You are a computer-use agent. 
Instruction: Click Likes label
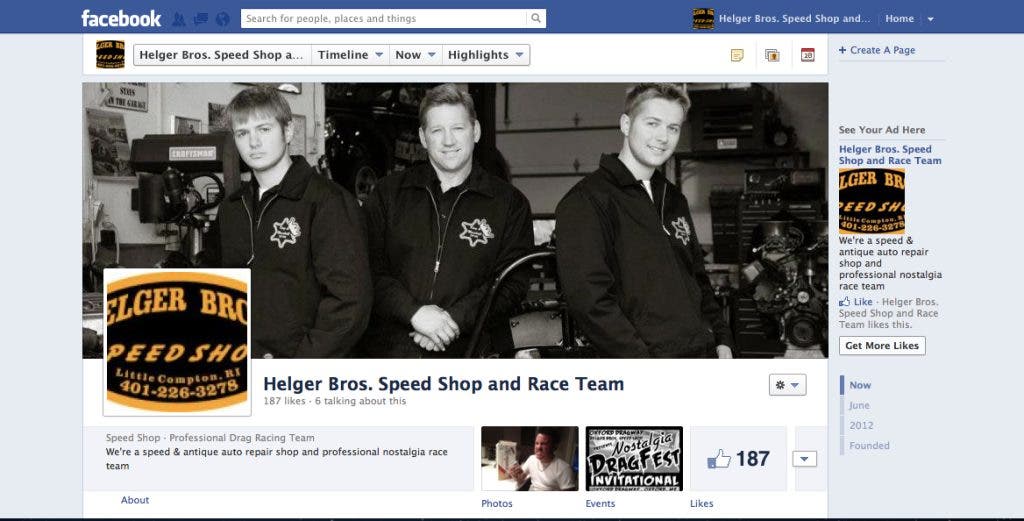[x=701, y=503]
